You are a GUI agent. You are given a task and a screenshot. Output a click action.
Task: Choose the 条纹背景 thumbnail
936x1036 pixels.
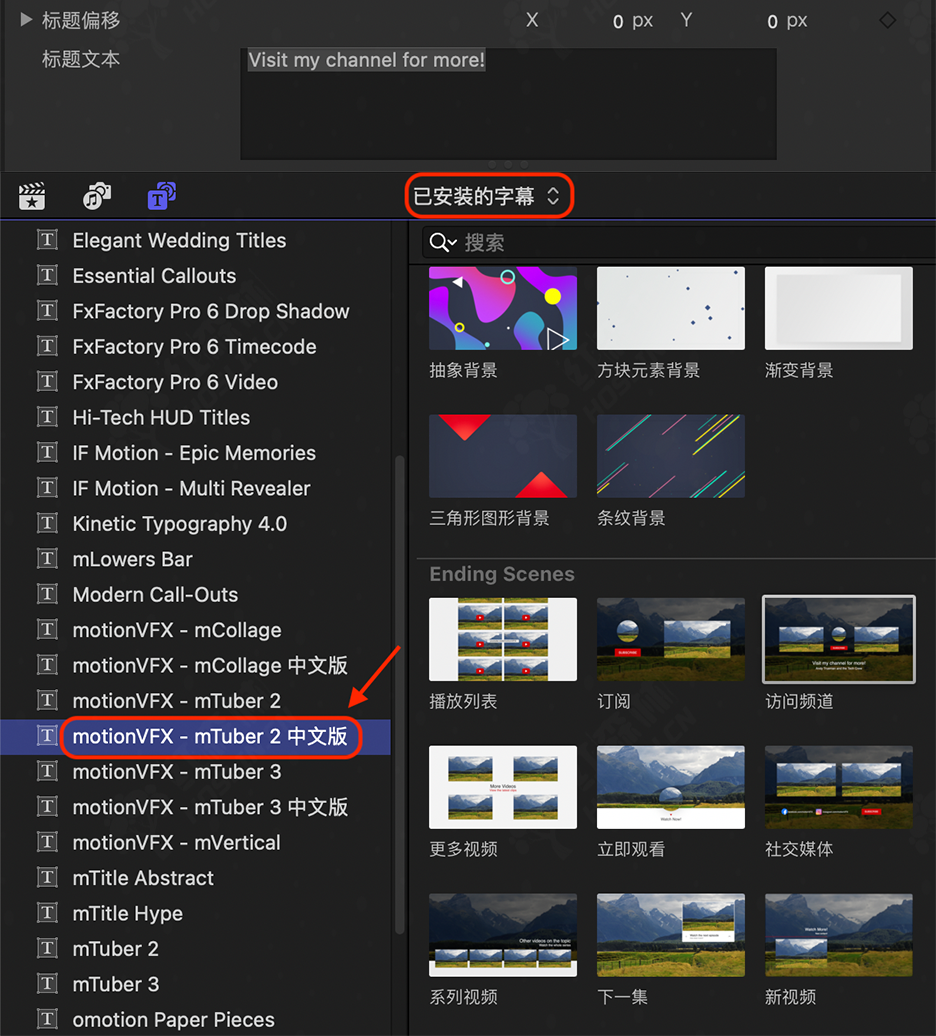pos(670,456)
